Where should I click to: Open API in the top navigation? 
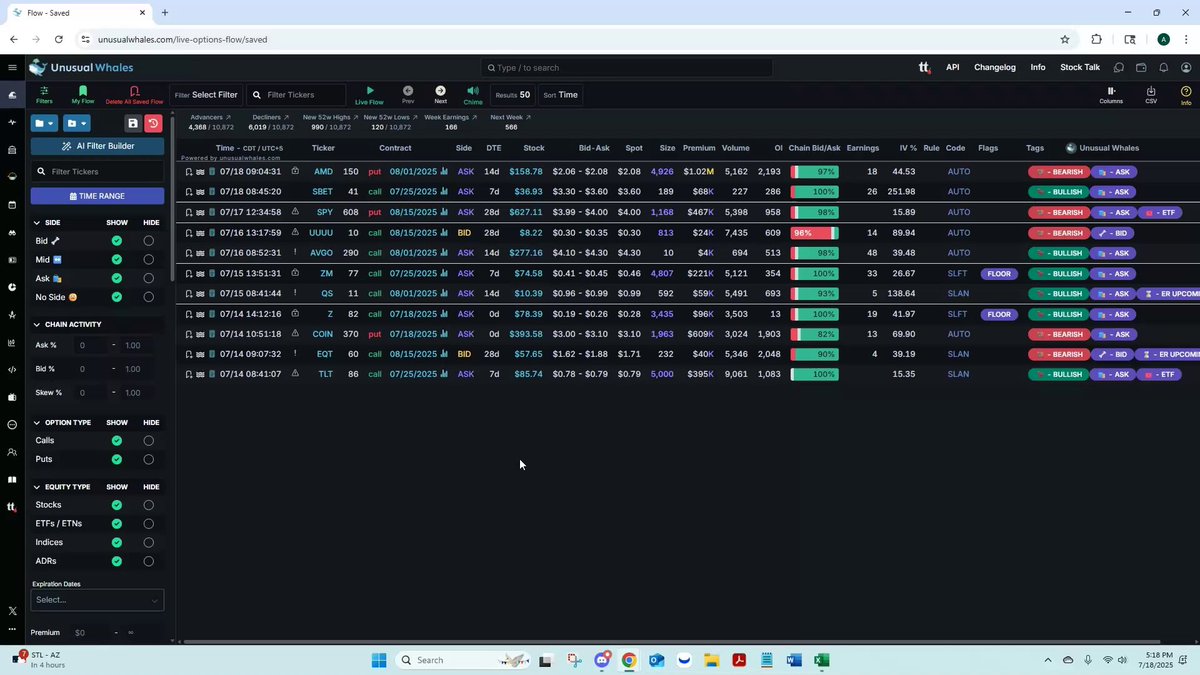953,67
